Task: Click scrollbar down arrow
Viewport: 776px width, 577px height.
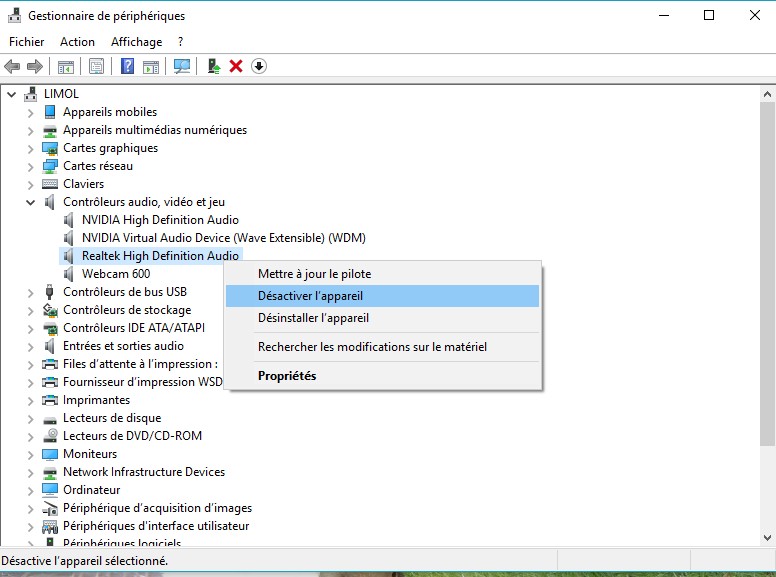Action: (767, 538)
